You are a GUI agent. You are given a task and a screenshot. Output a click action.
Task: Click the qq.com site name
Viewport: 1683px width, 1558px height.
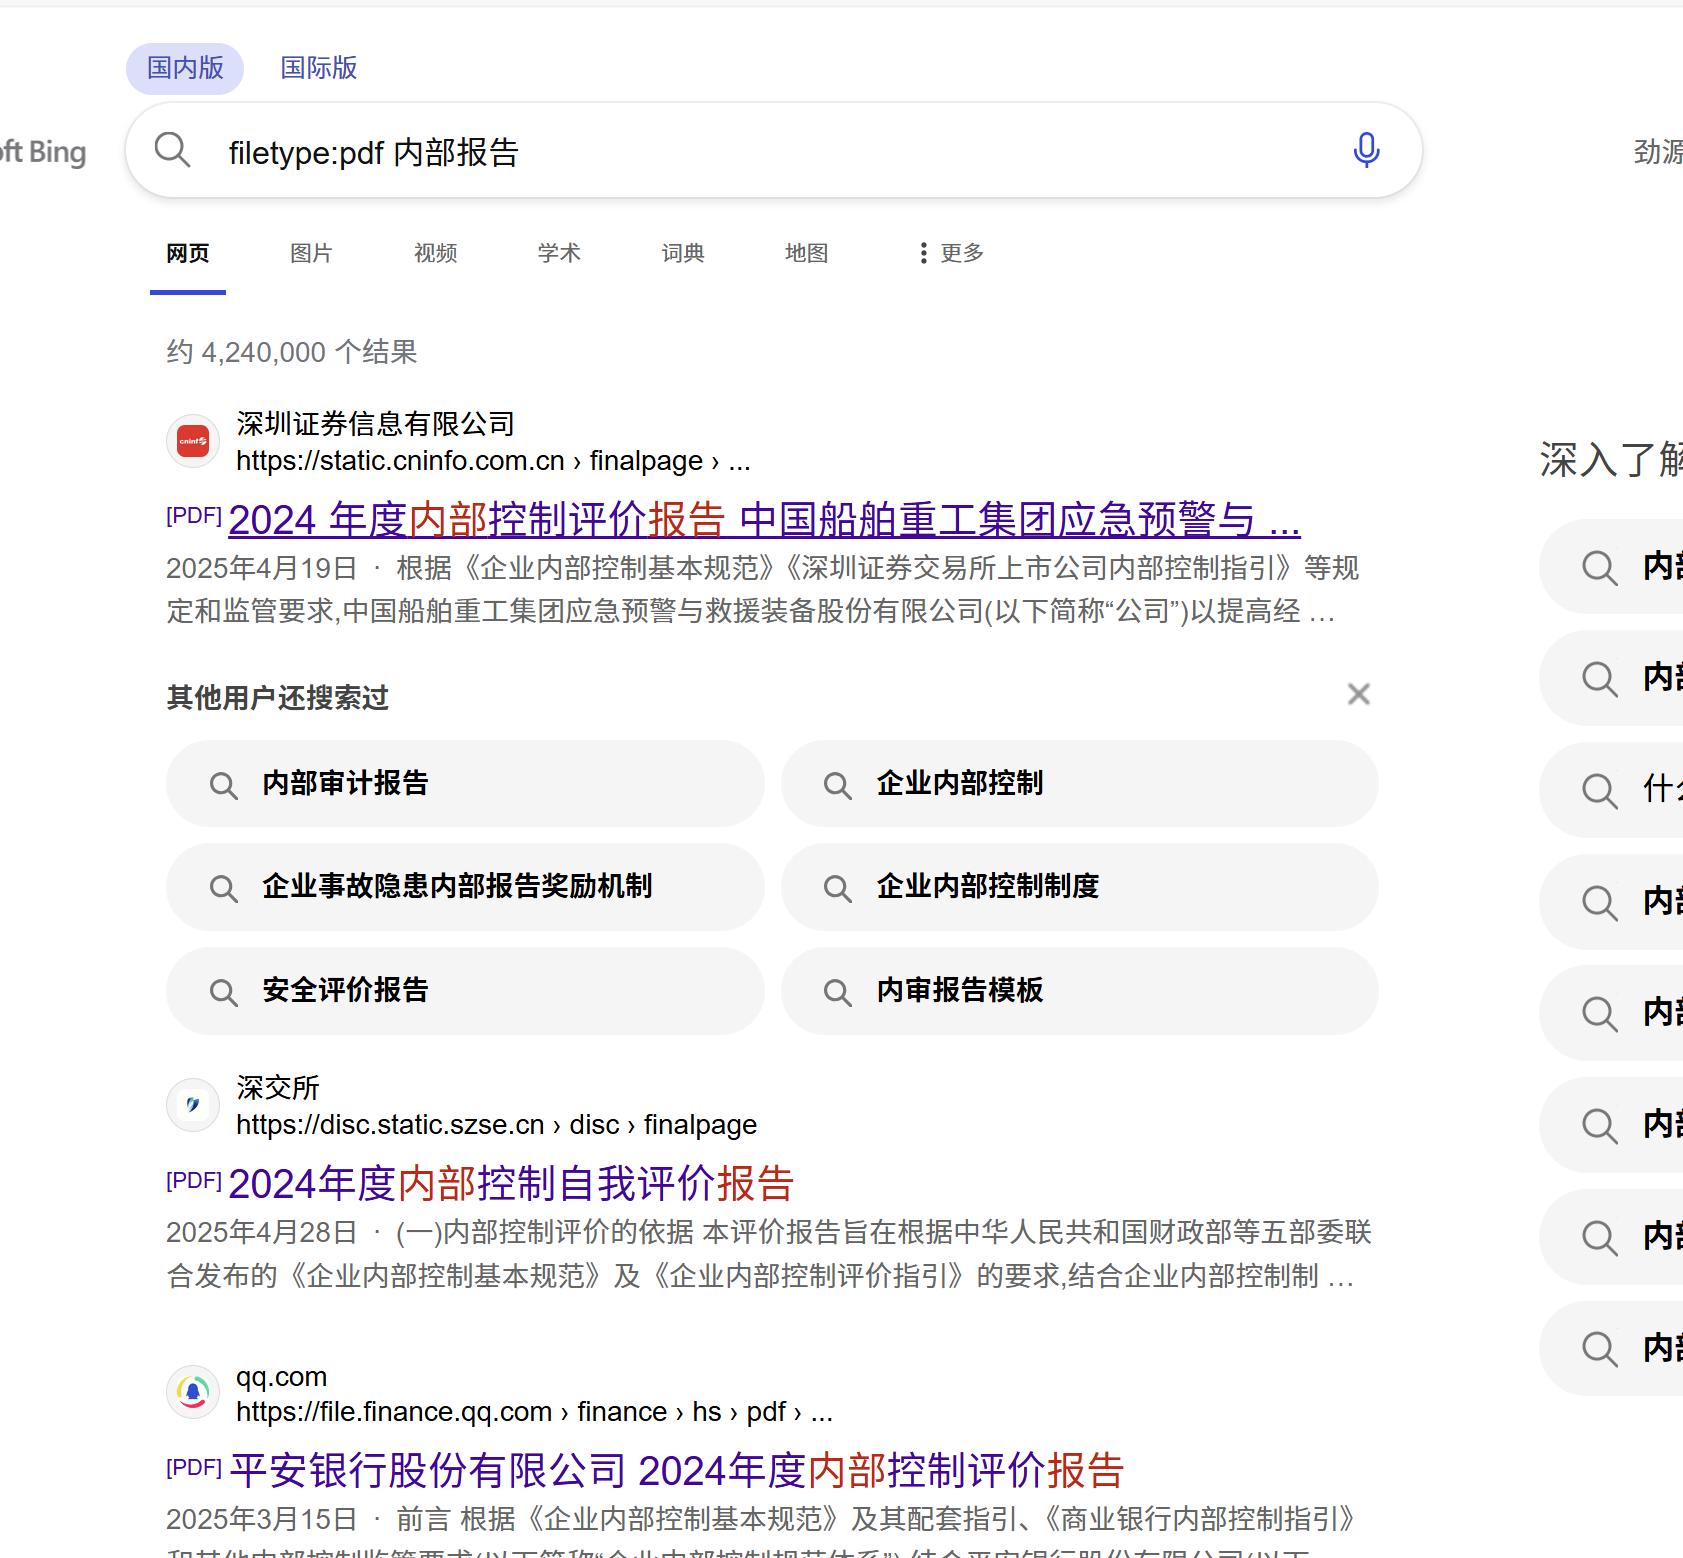click(281, 1377)
